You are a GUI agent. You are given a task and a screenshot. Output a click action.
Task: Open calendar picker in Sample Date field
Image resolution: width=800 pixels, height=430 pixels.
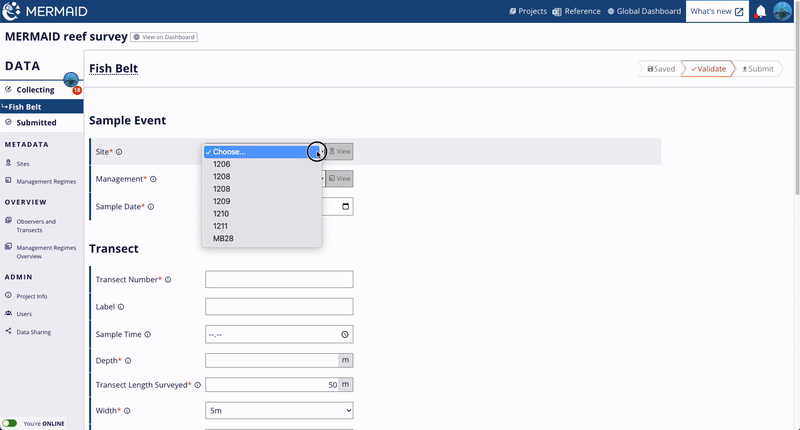pyautogui.click(x=346, y=207)
